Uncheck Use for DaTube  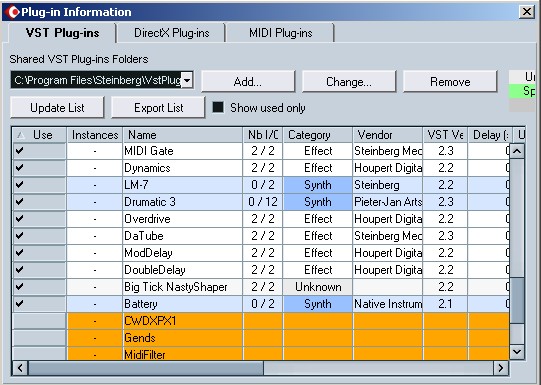(20, 236)
